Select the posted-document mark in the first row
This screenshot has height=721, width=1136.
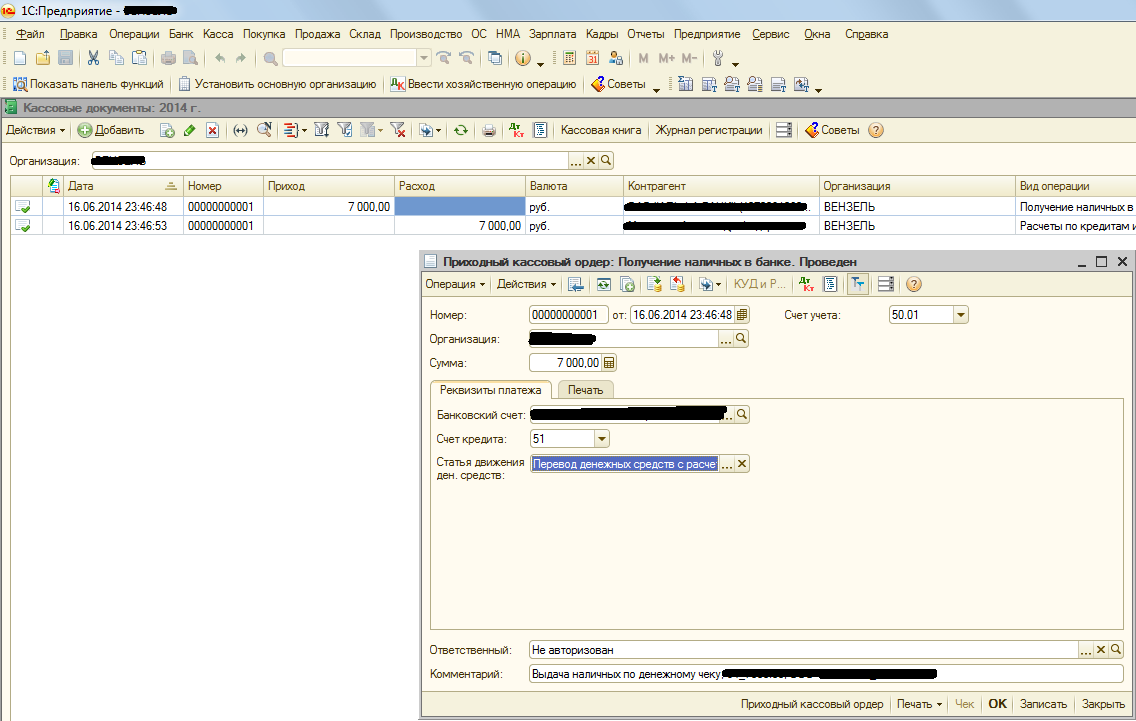point(22,207)
